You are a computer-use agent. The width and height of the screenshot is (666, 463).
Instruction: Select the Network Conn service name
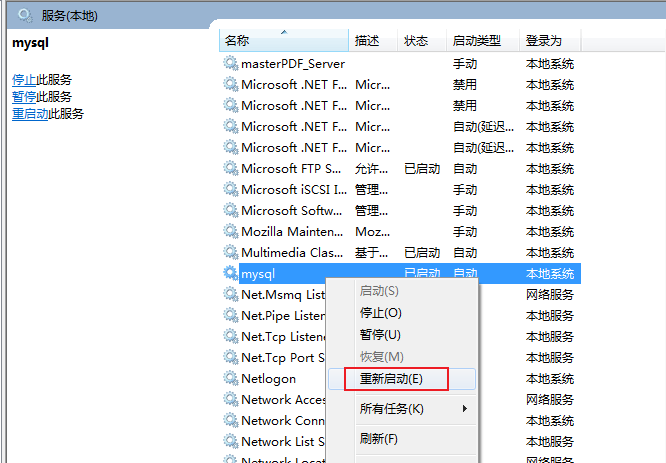click(x=283, y=421)
